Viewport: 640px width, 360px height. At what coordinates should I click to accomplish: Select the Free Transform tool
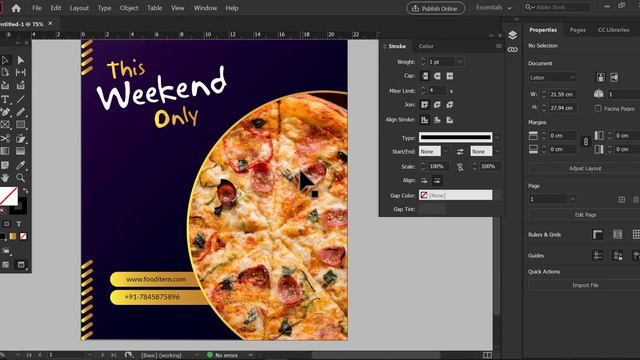point(20,139)
